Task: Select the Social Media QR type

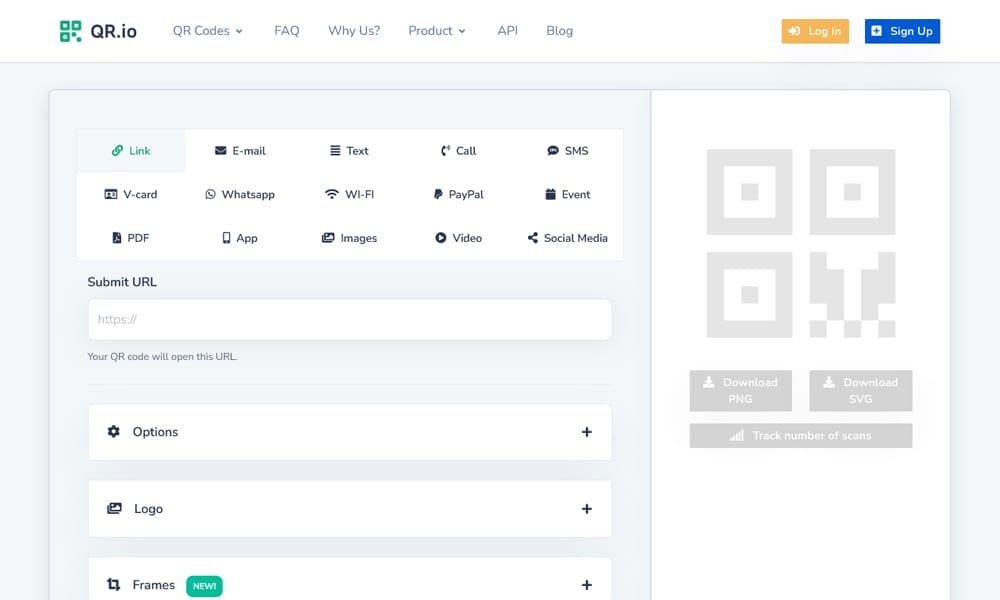Action: [x=568, y=238]
